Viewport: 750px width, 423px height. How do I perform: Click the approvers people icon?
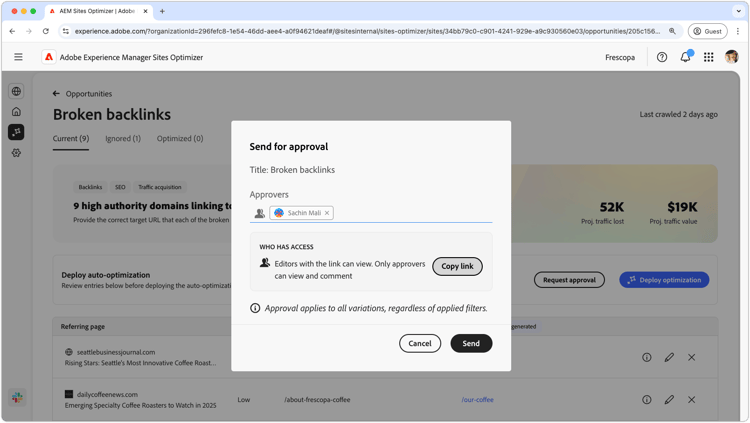click(x=259, y=213)
